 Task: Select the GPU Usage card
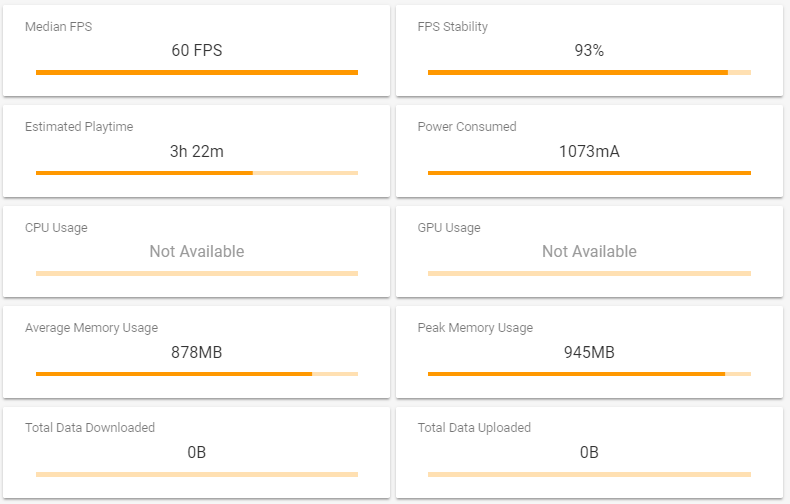click(589, 251)
